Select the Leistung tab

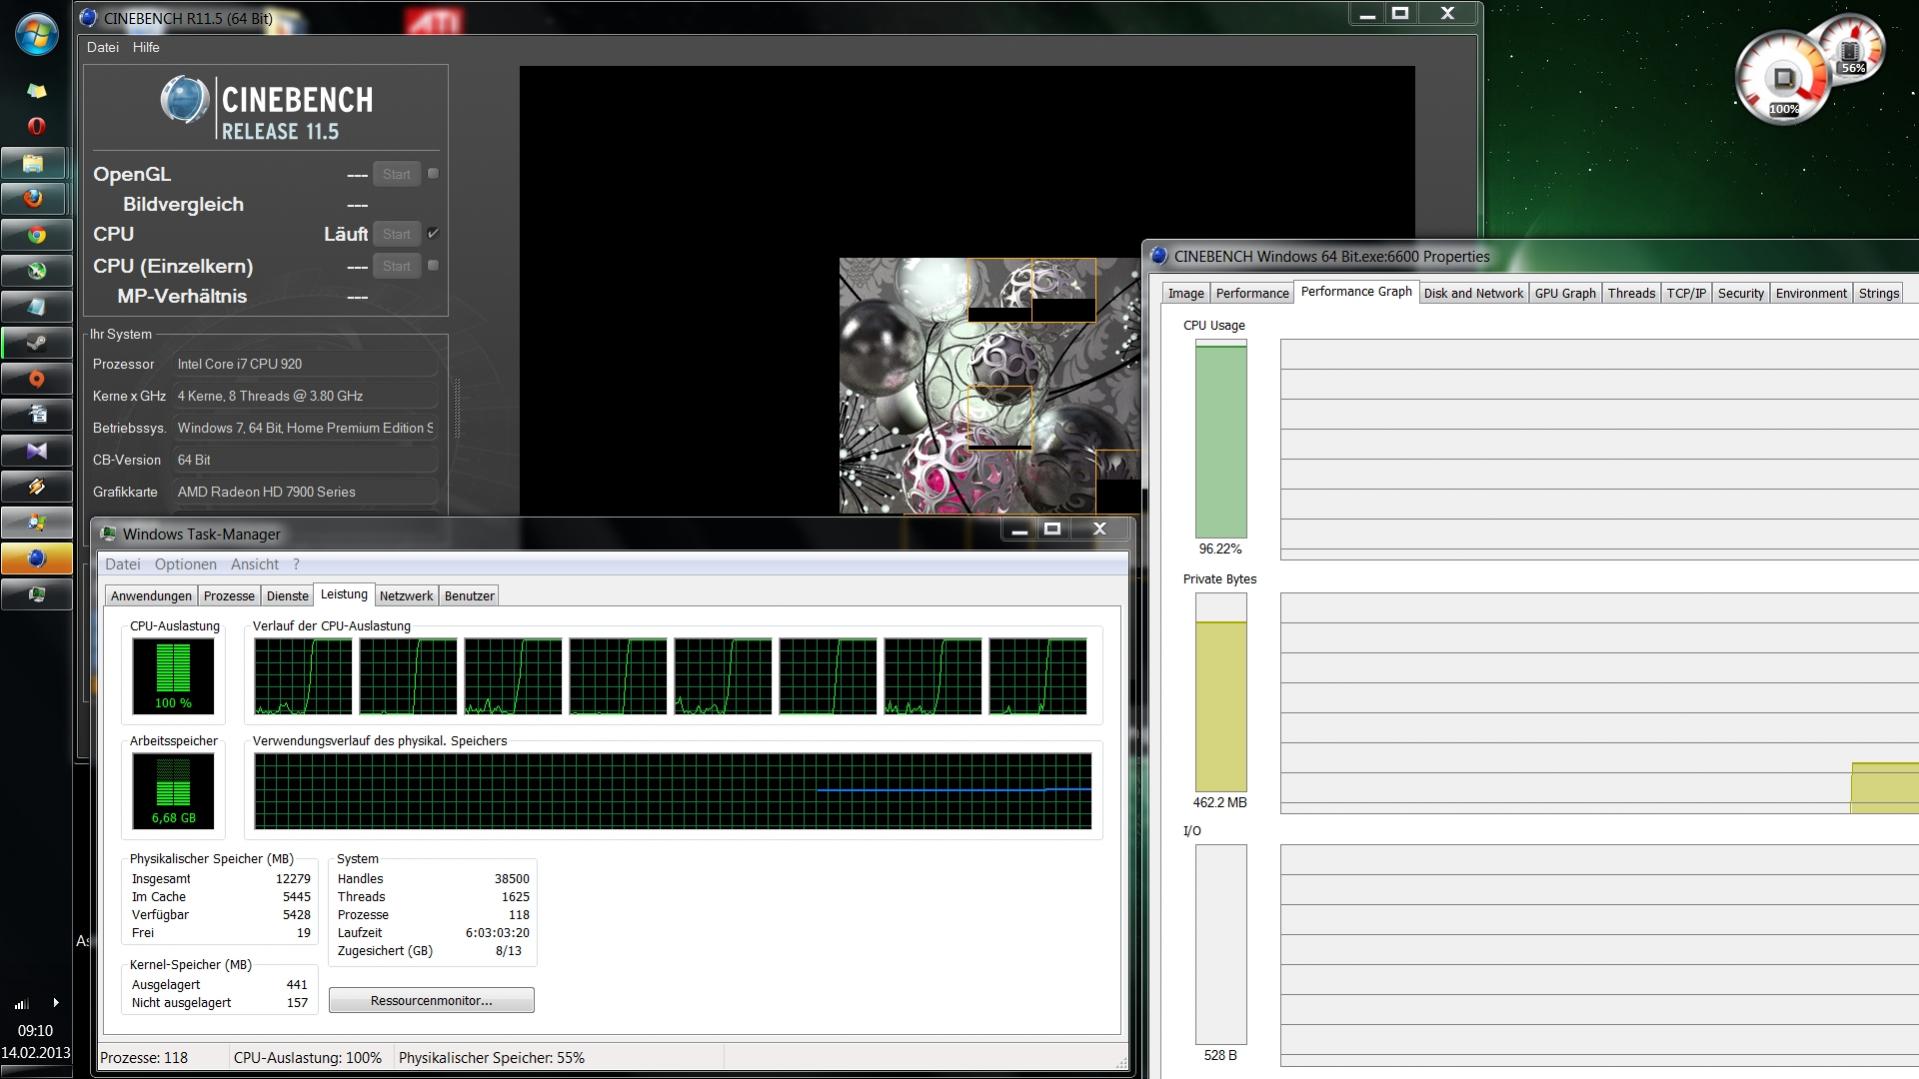[x=344, y=594]
